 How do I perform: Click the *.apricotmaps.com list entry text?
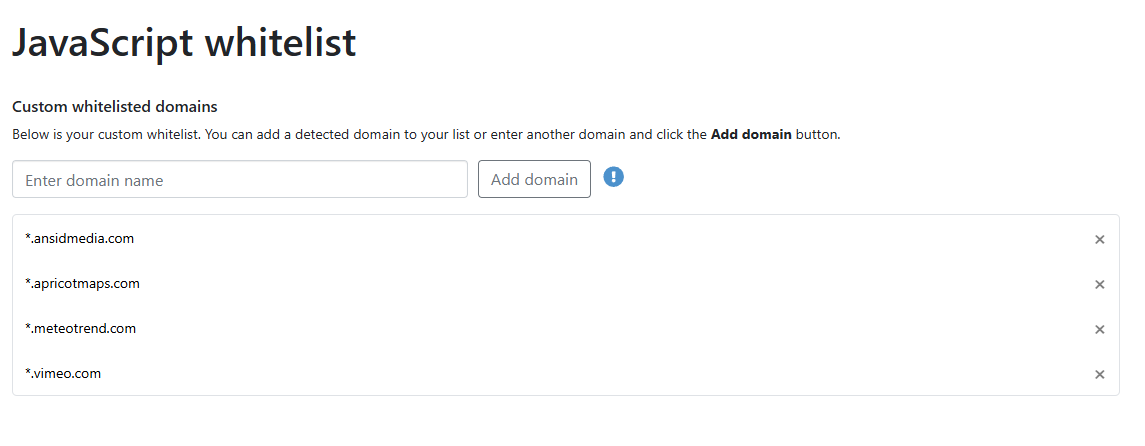click(x=83, y=284)
